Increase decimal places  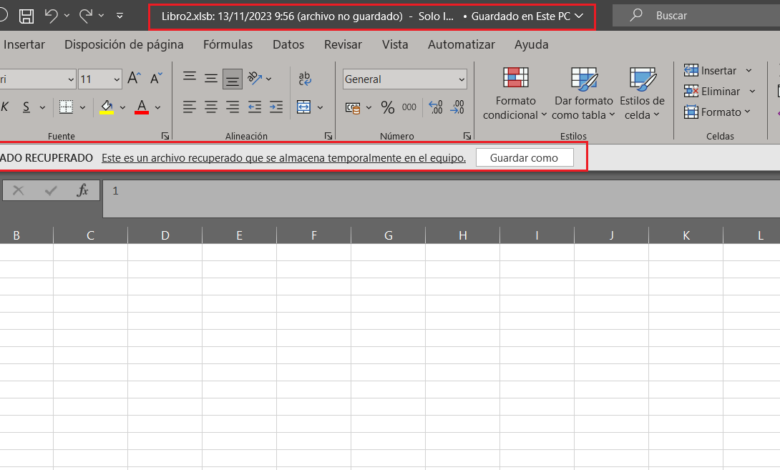click(x=436, y=107)
